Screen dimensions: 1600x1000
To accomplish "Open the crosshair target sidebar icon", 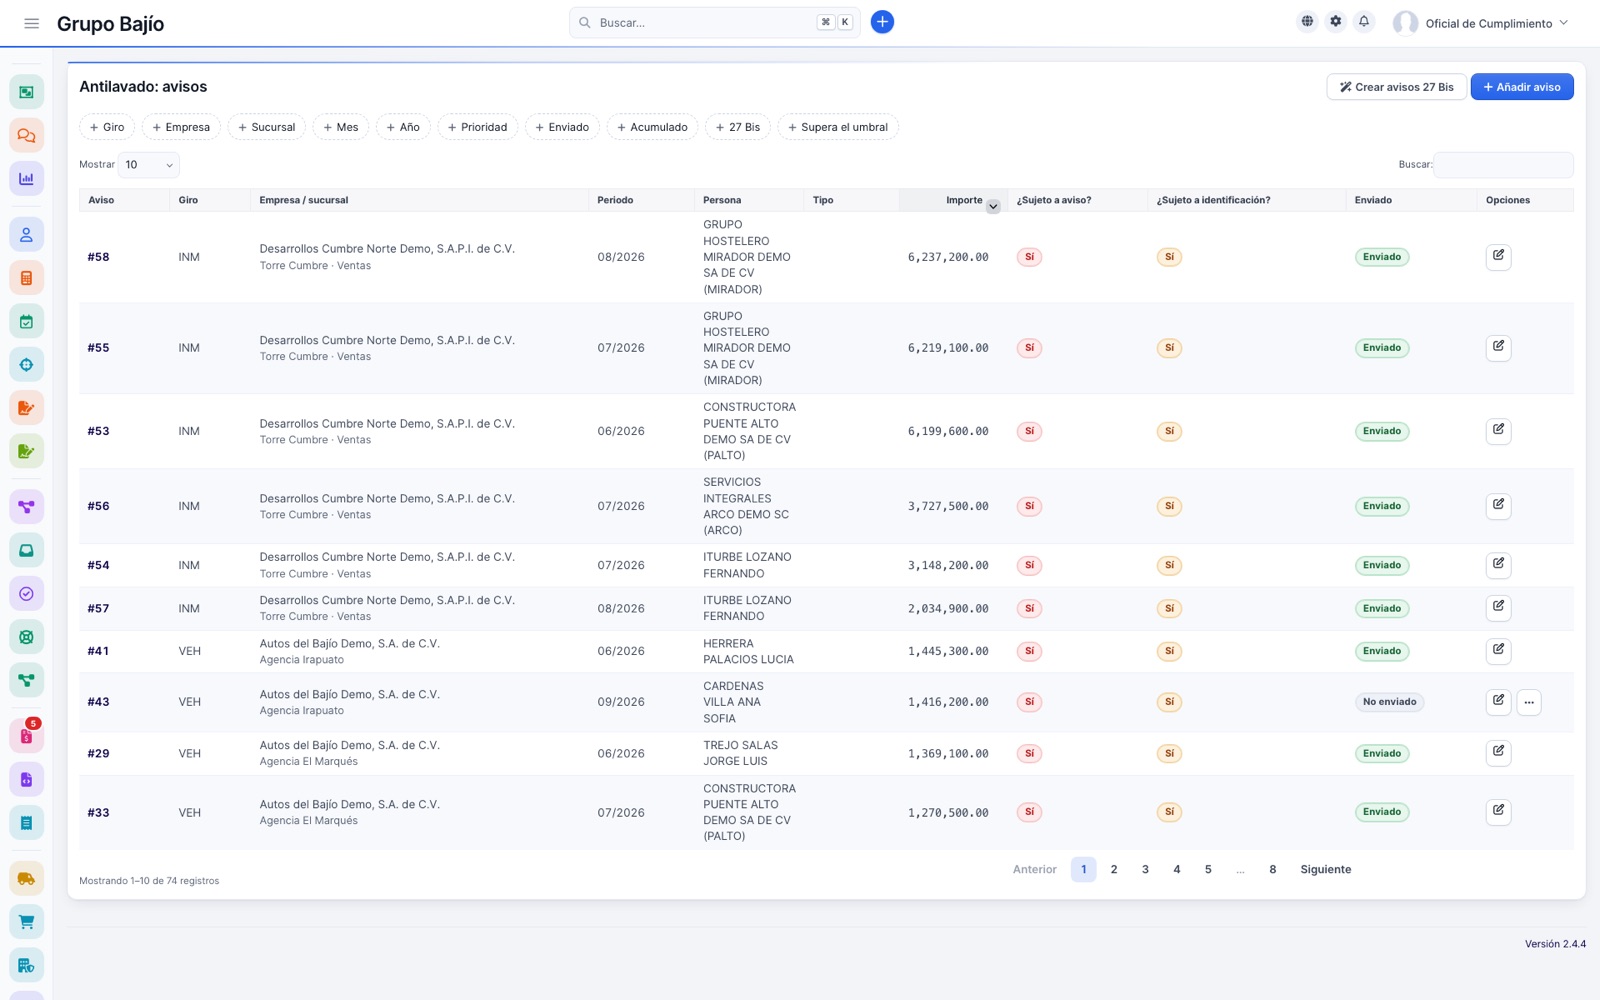I will [27, 364].
